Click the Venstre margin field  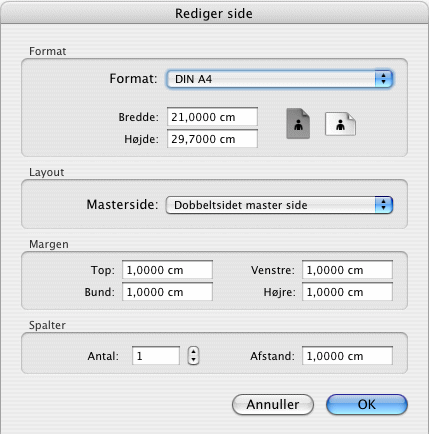pyautogui.click(x=347, y=270)
